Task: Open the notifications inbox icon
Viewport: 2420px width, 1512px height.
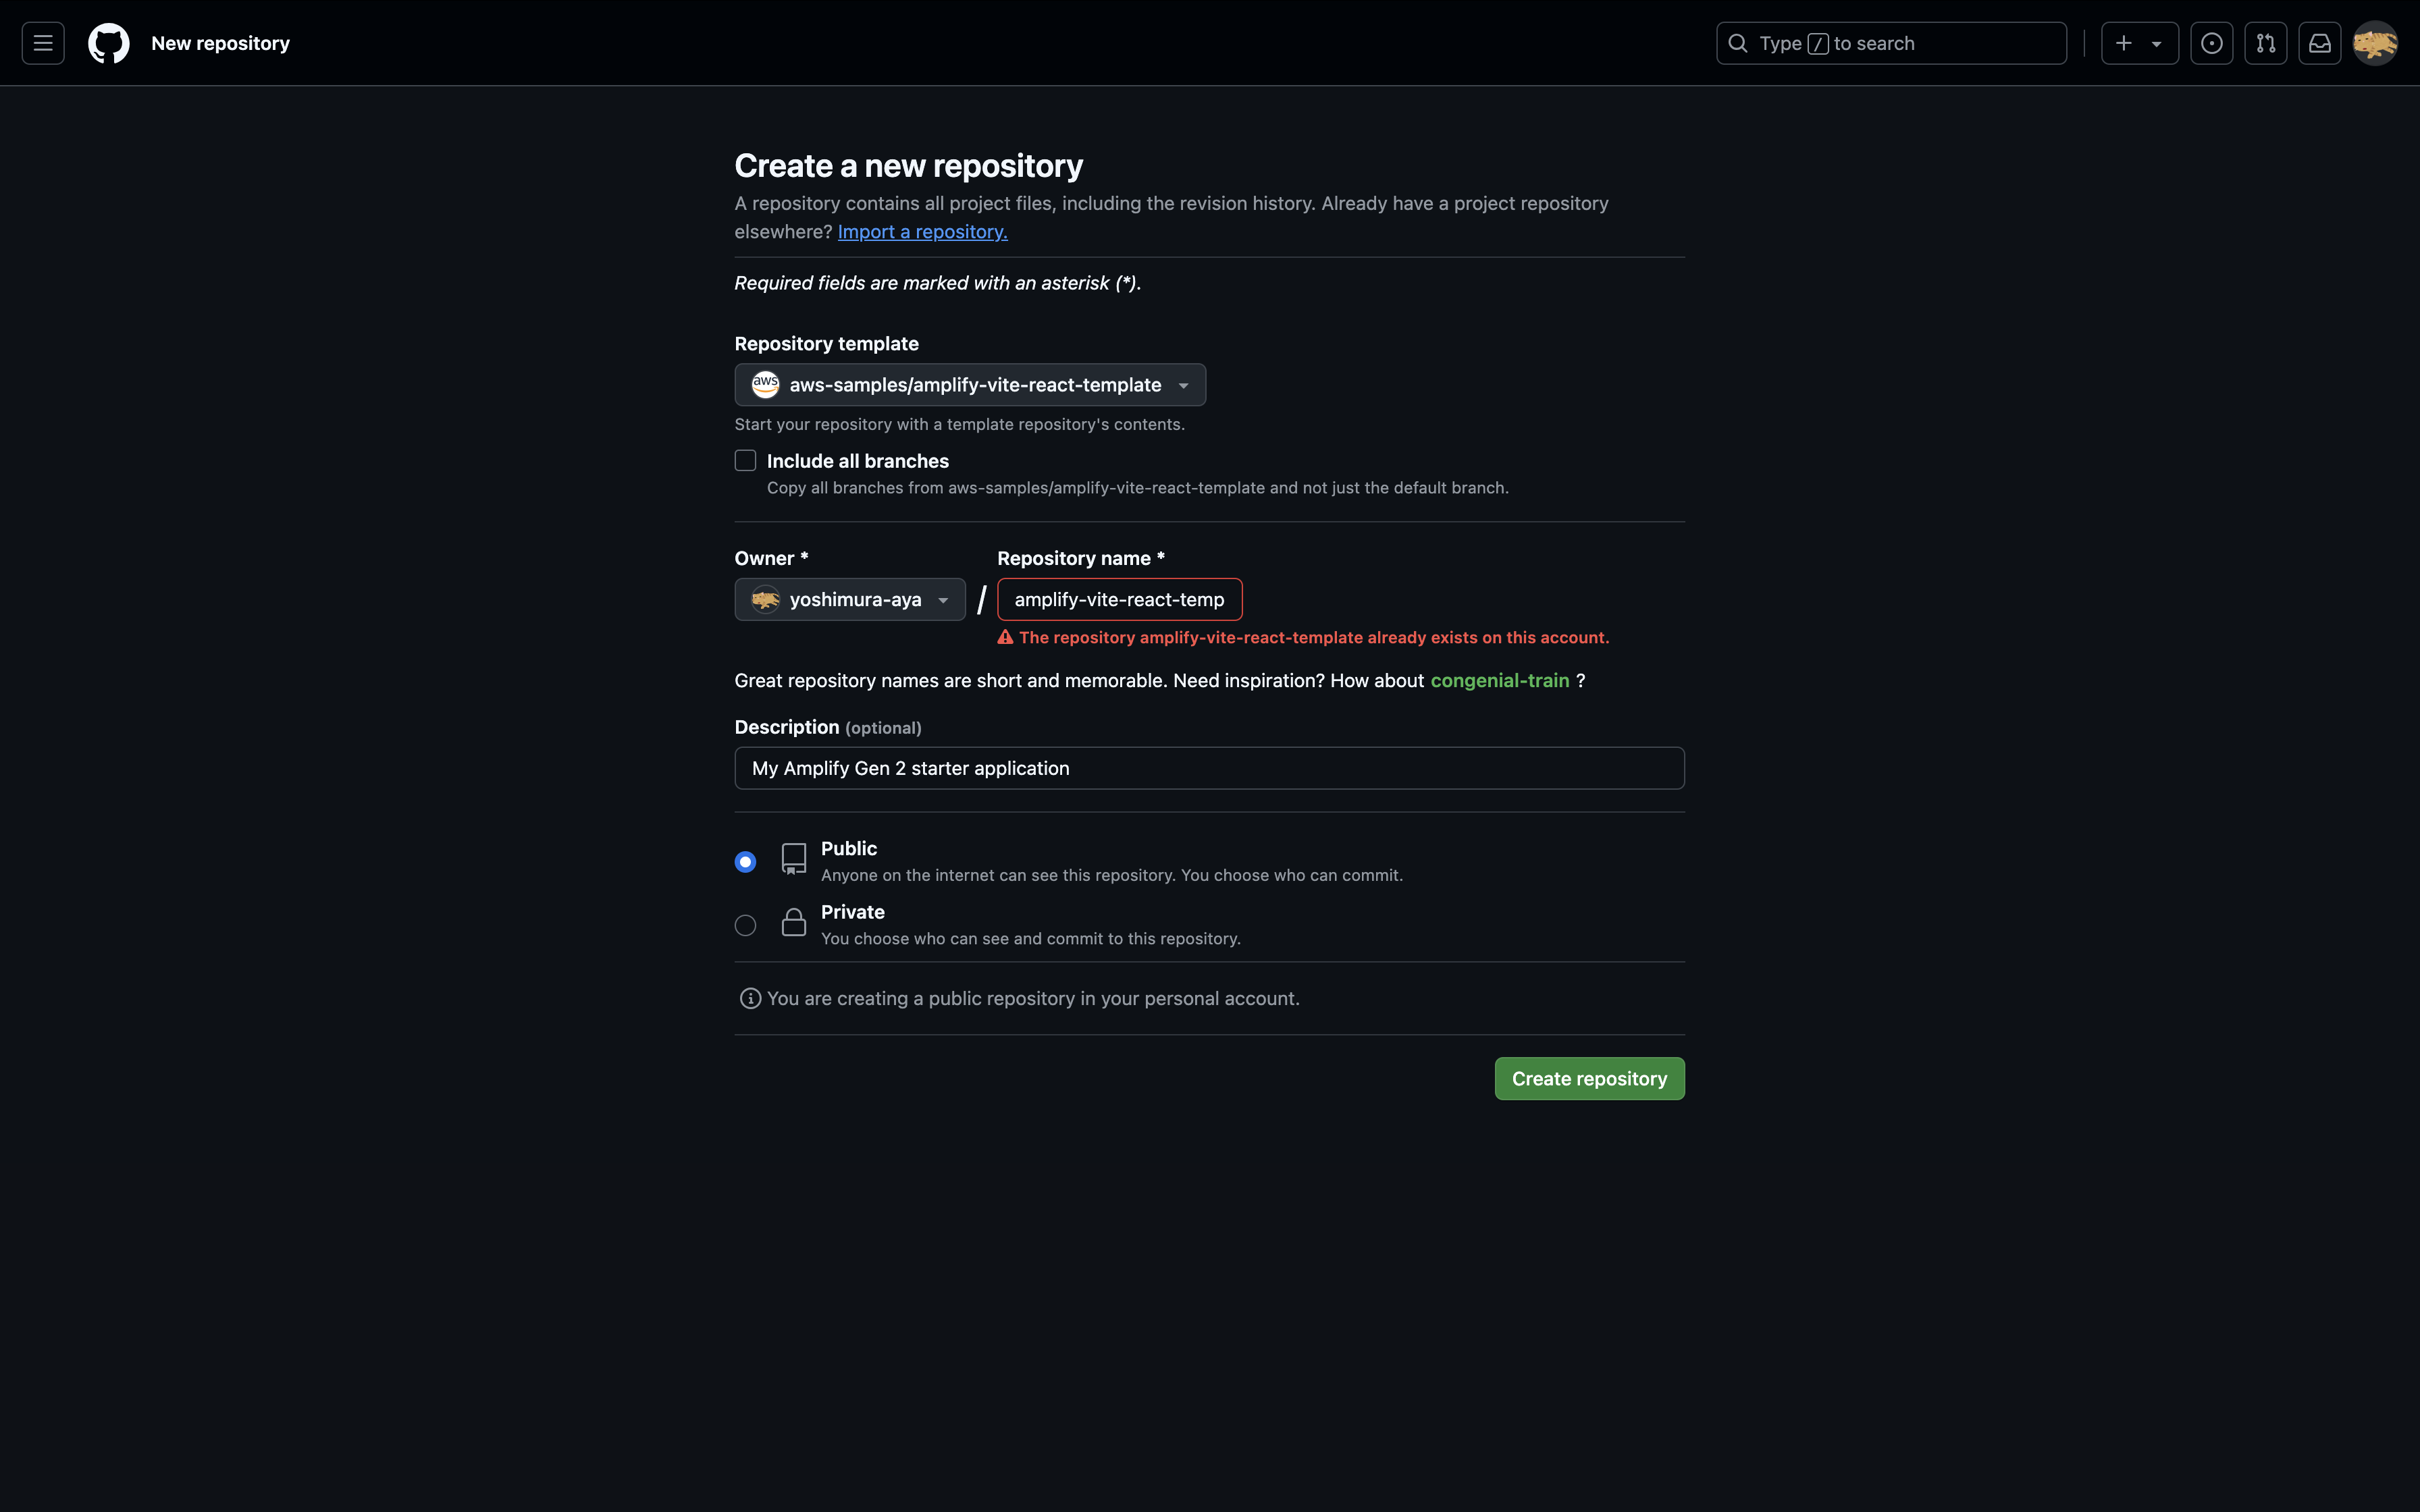Action: click(2319, 43)
